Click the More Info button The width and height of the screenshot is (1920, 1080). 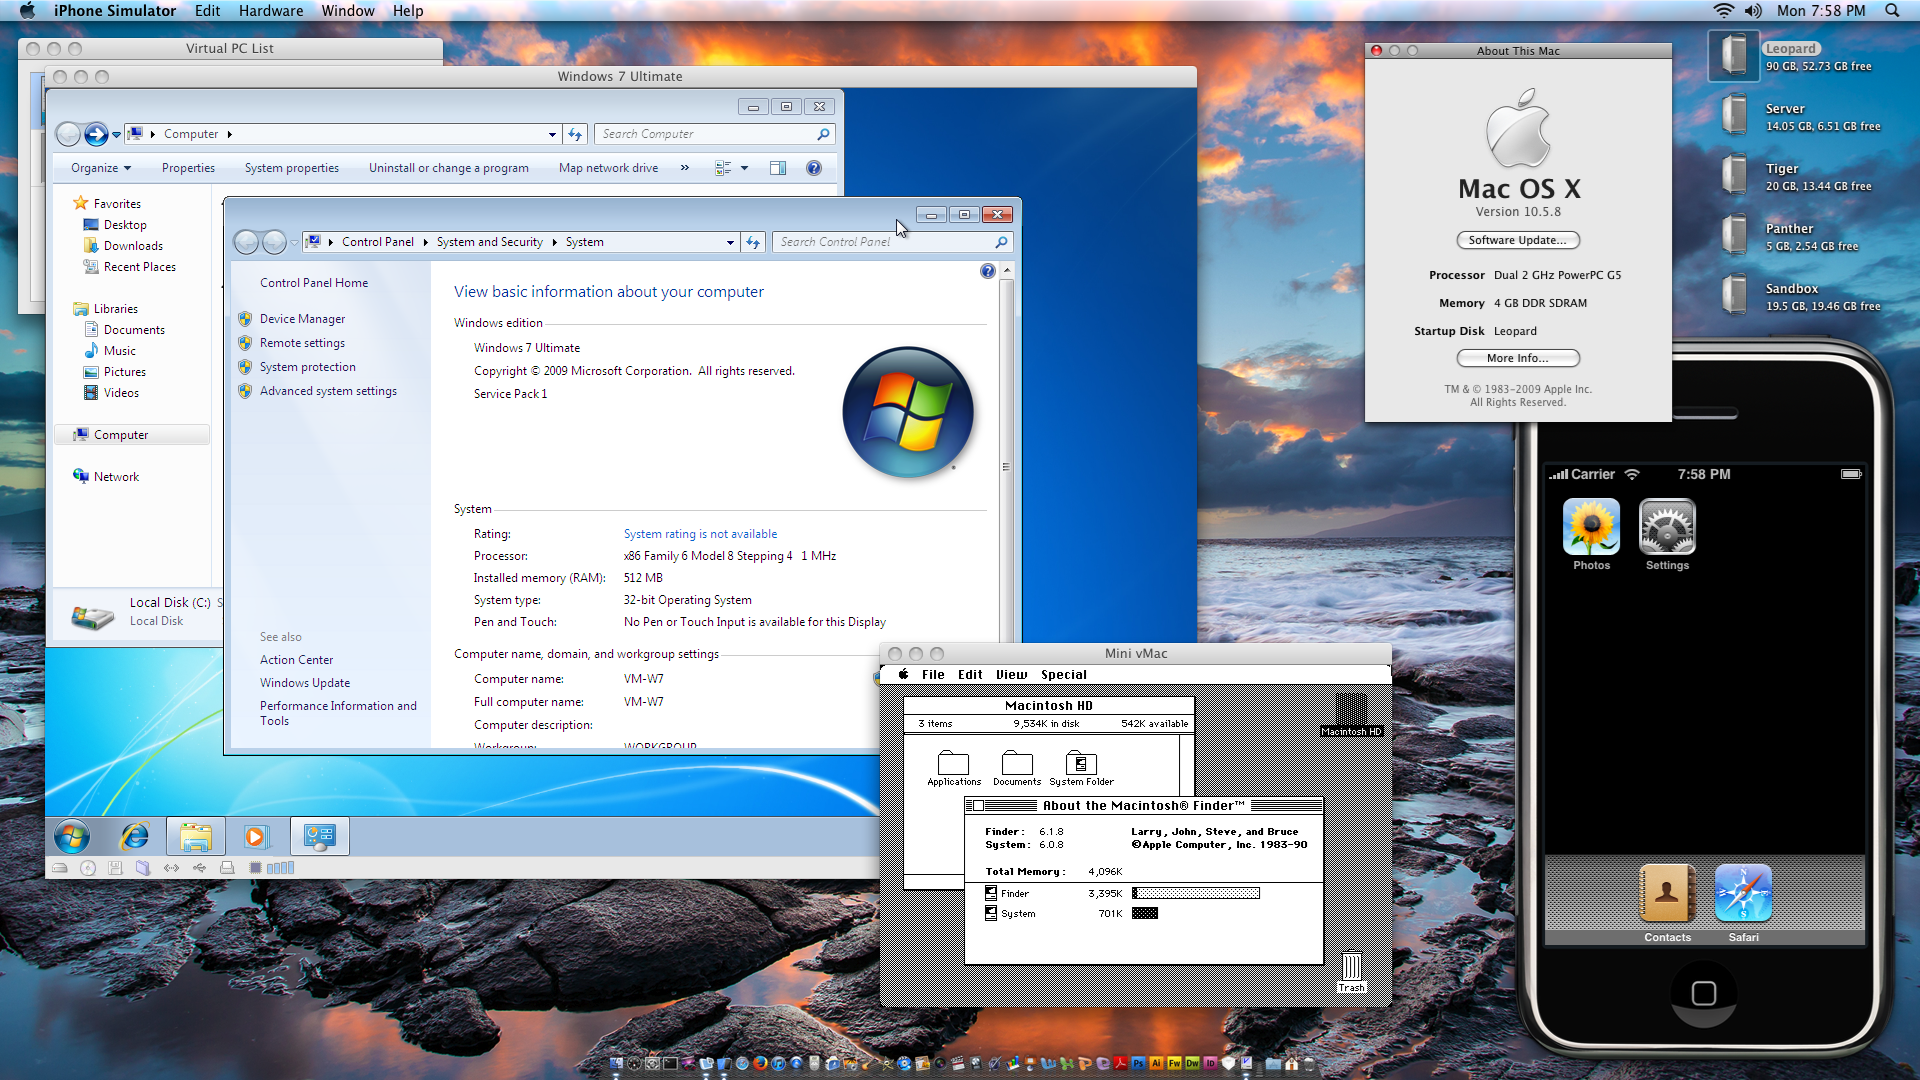1517,358
